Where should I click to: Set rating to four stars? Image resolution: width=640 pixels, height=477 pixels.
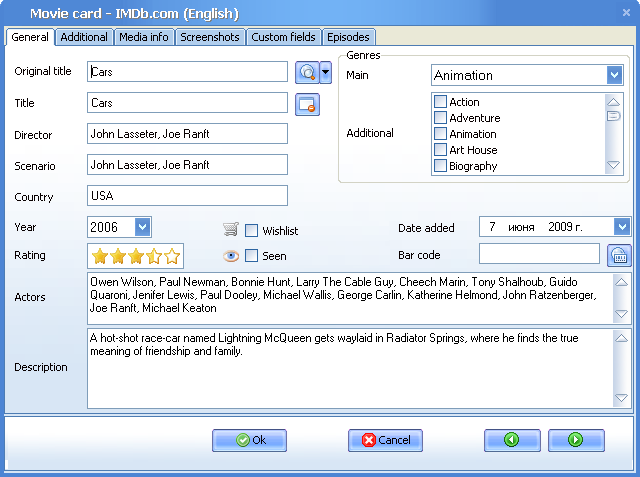pos(154,256)
